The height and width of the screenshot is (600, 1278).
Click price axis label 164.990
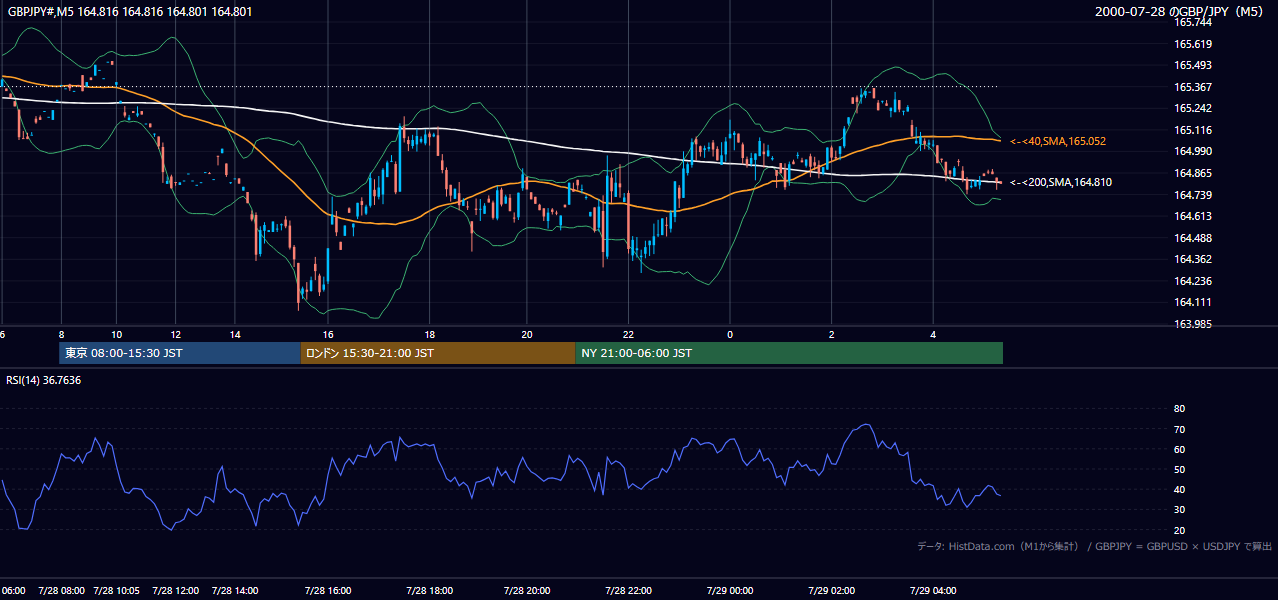click(1192, 151)
